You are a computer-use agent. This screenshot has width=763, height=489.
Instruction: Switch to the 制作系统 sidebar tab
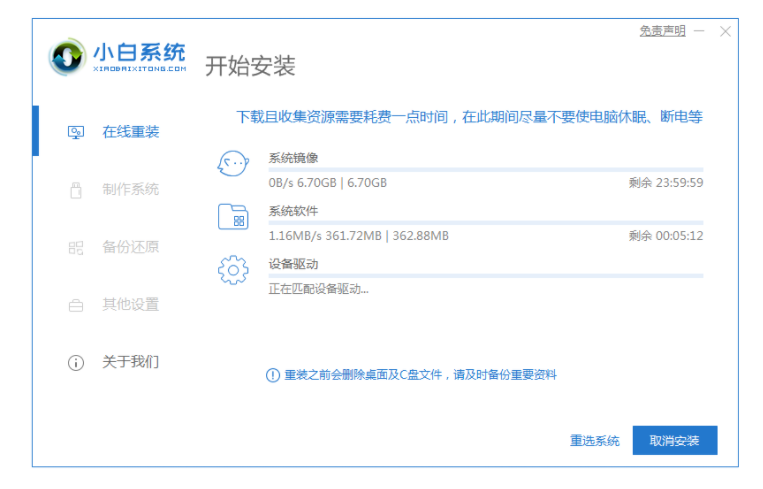(130, 190)
